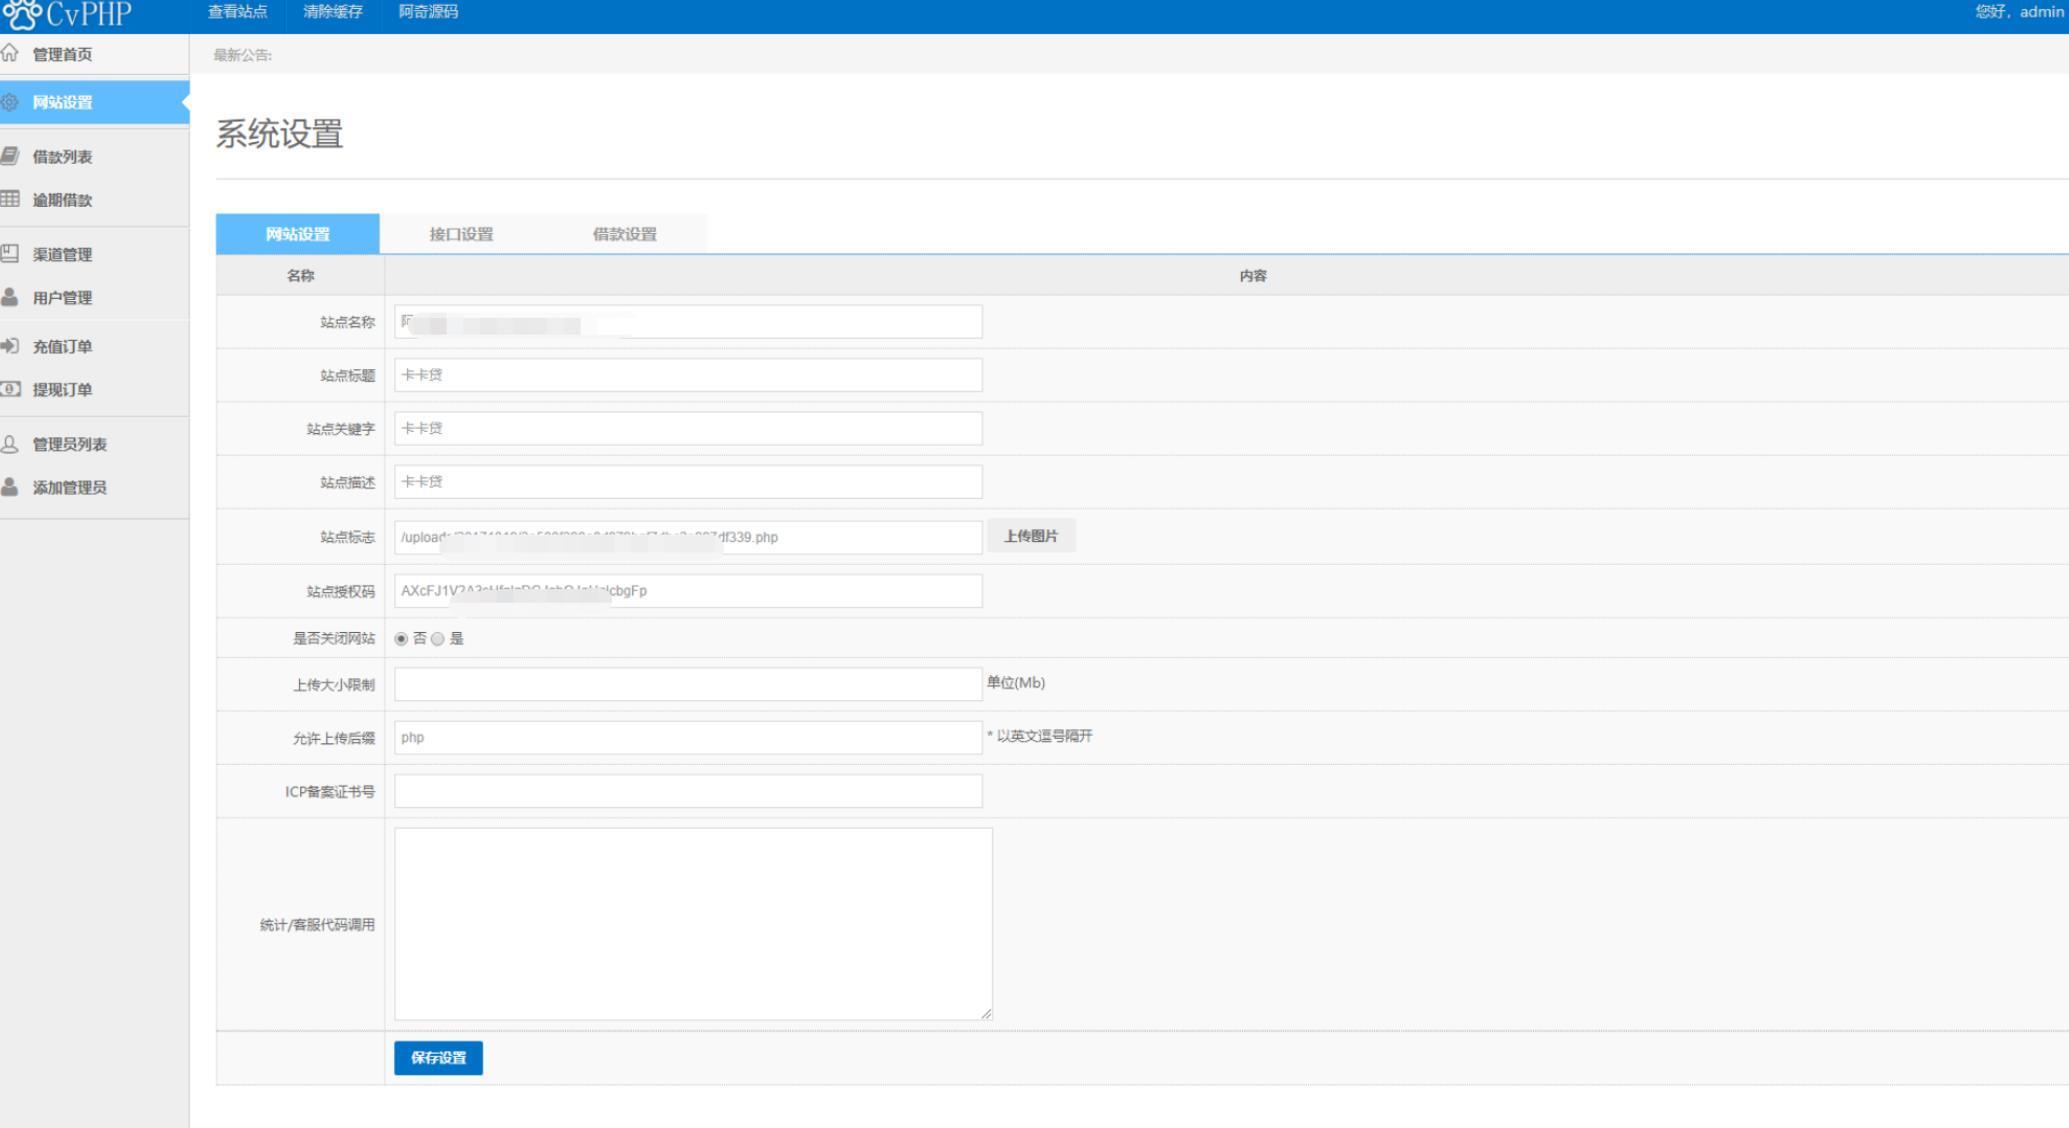Focus the 站点授权码 input field
2069x1128 pixels.
click(x=688, y=591)
